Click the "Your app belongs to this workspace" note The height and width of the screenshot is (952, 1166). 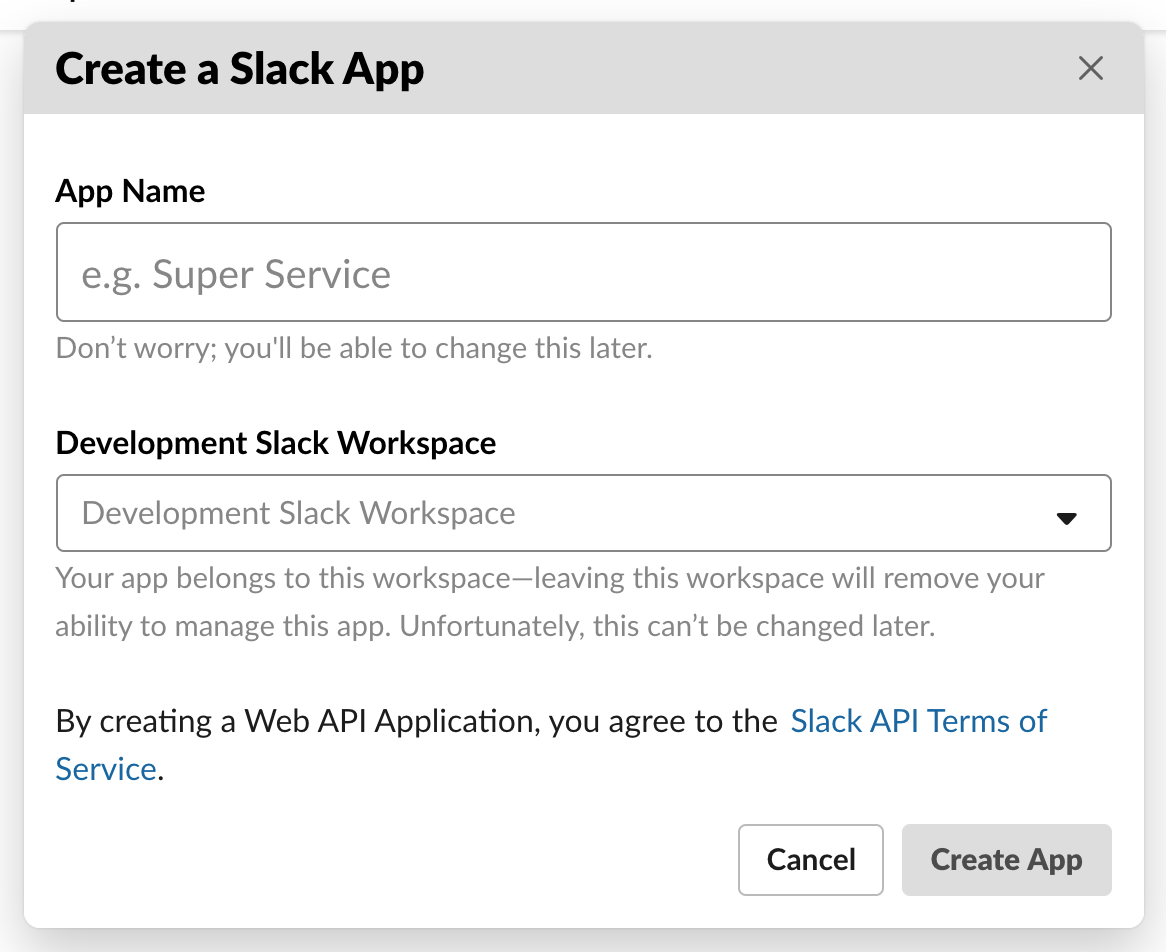(x=548, y=579)
